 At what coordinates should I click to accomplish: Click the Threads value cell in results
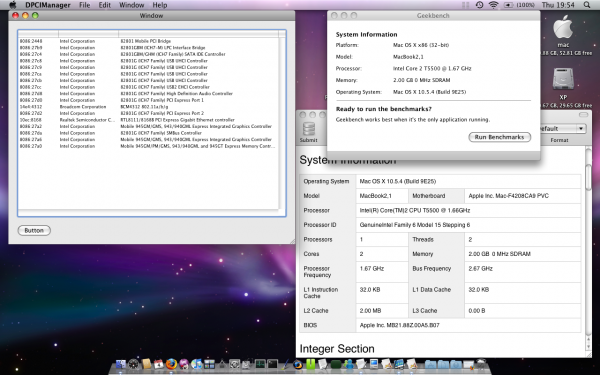coord(523,239)
